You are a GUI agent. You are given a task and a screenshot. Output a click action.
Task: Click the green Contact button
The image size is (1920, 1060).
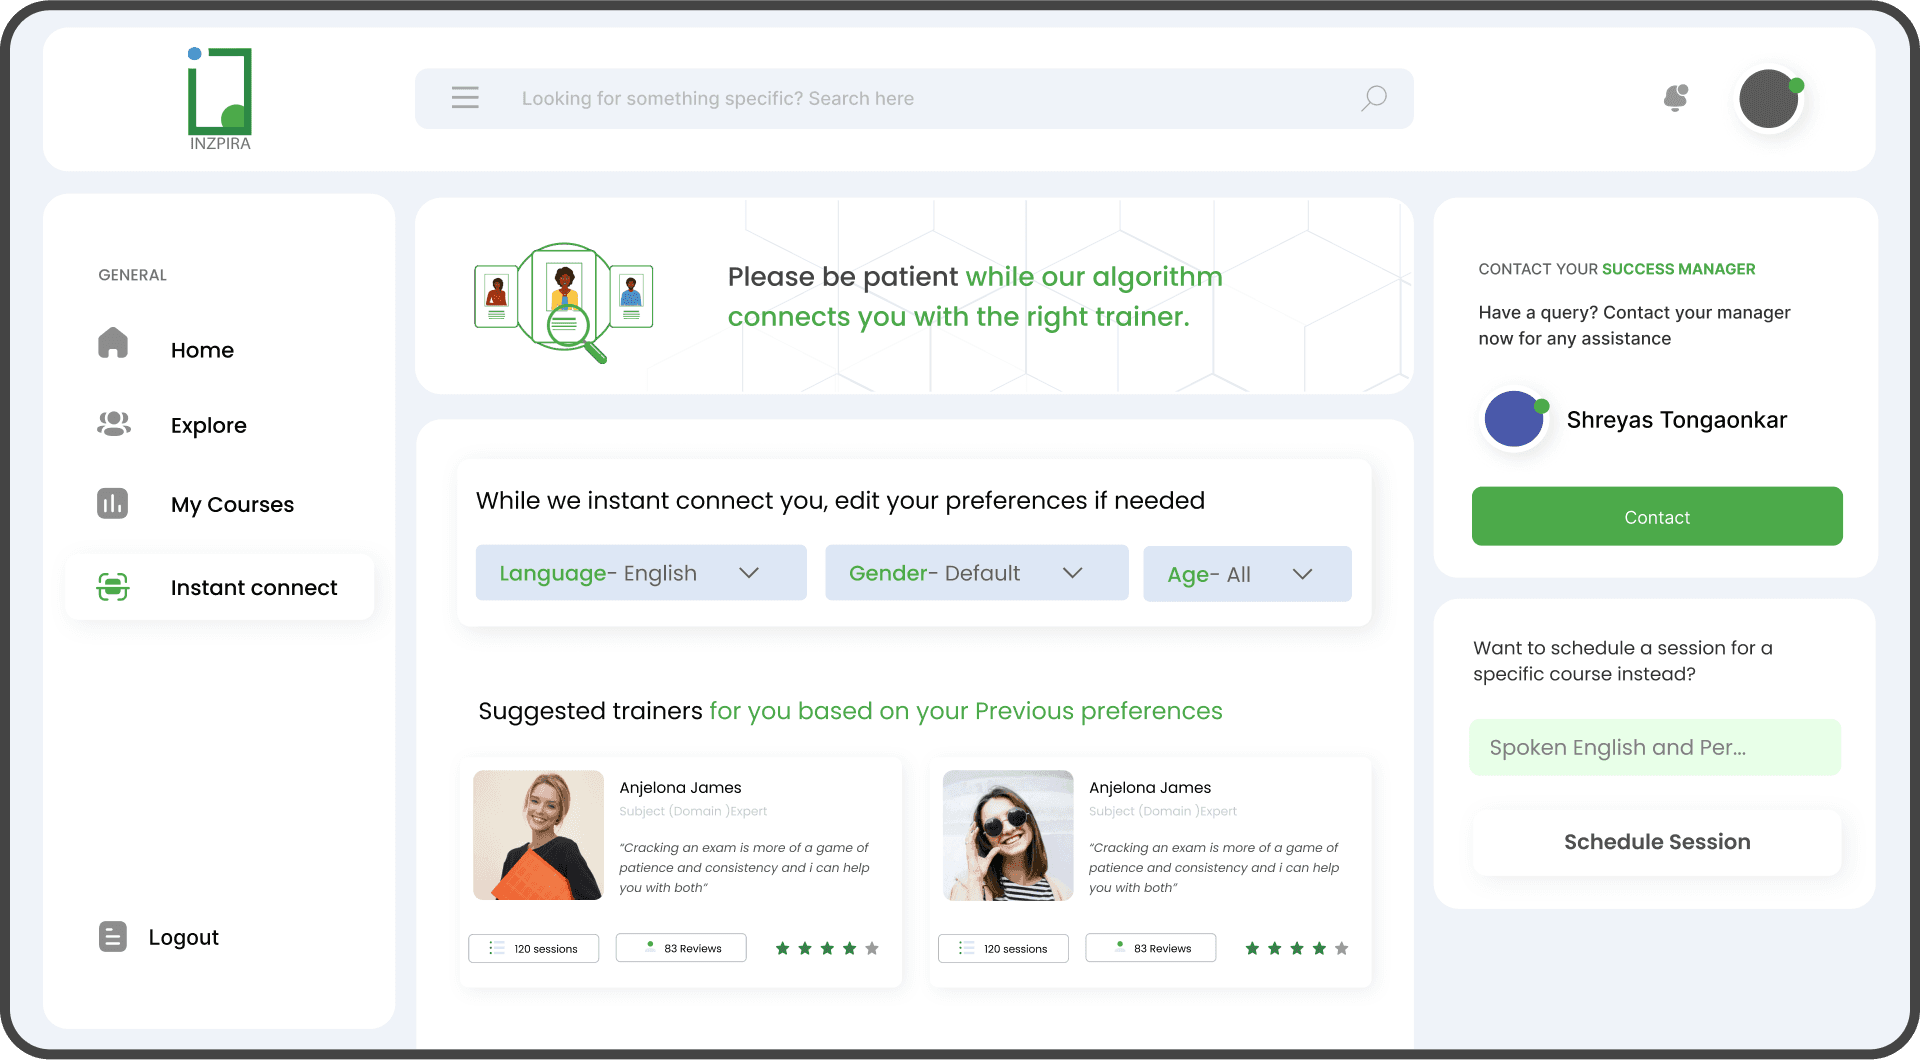pyautogui.click(x=1657, y=516)
